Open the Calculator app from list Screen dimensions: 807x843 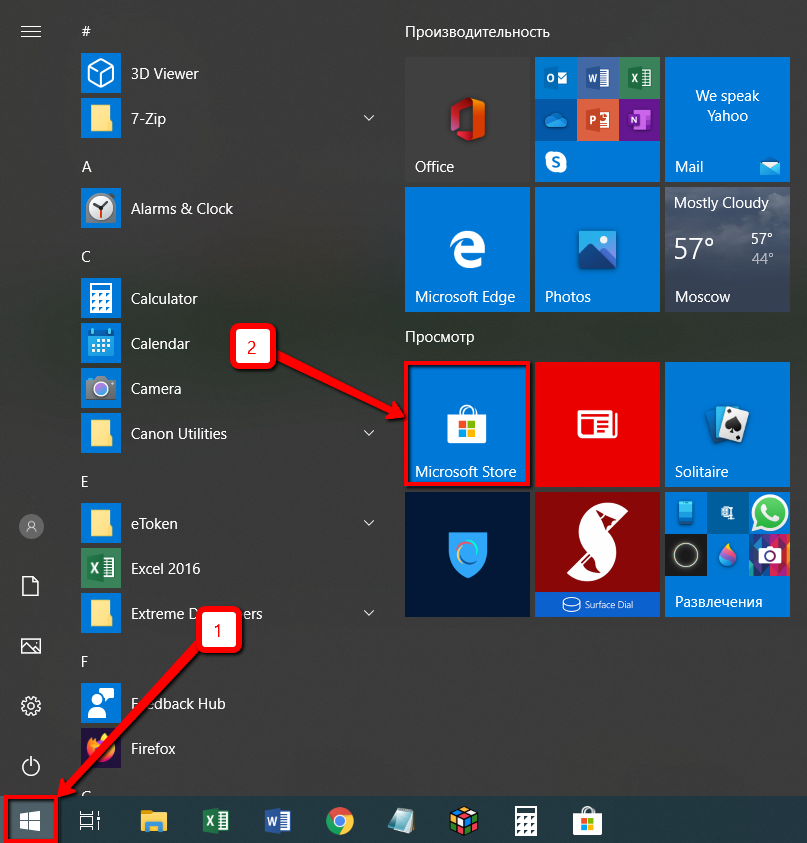click(228, 298)
